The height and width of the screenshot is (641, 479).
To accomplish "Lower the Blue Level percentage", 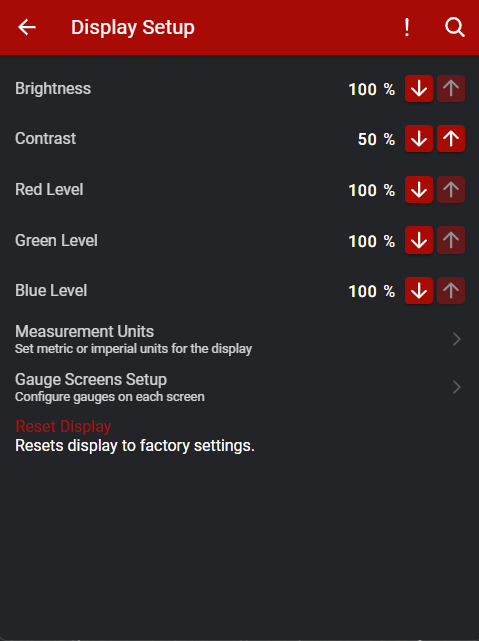I will 419,290.
